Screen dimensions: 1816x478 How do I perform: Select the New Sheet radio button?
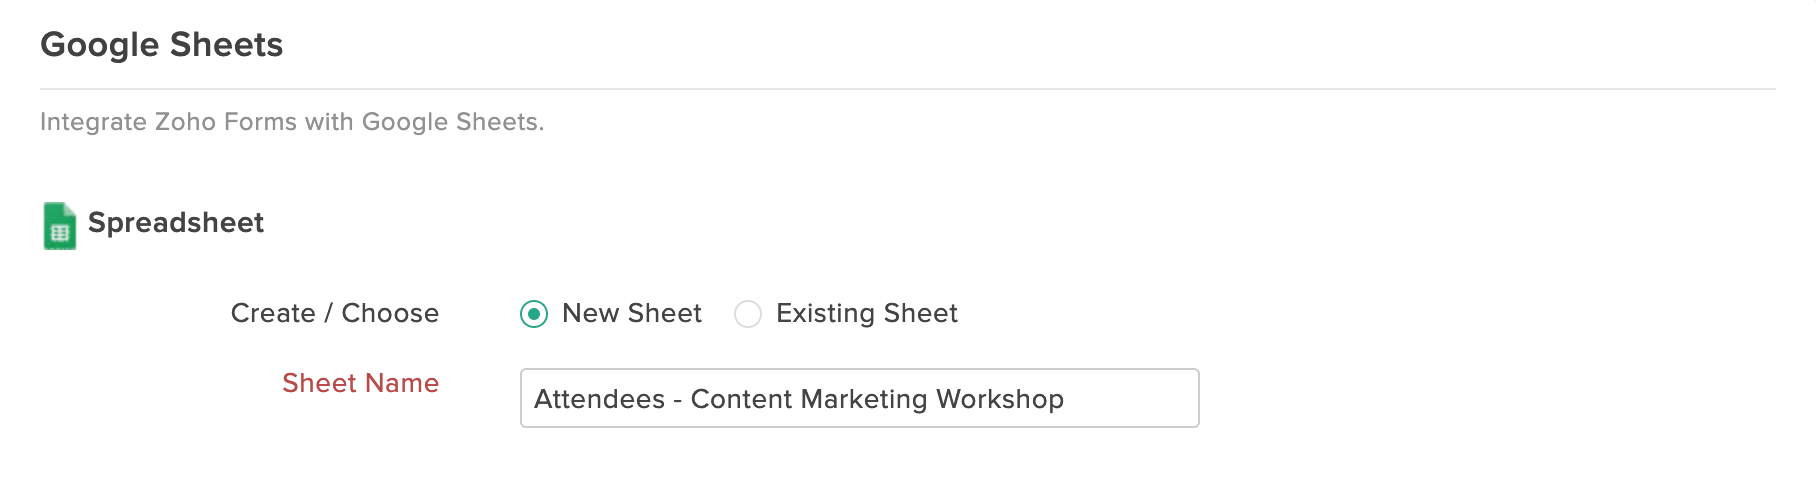[x=534, y=314]
